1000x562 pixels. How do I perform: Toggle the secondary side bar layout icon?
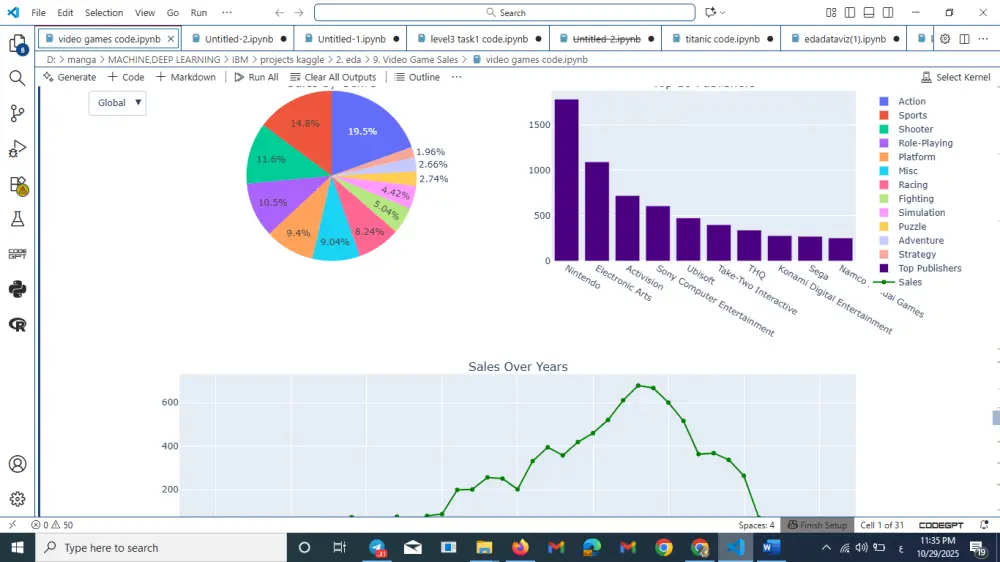tap(888, 13)
